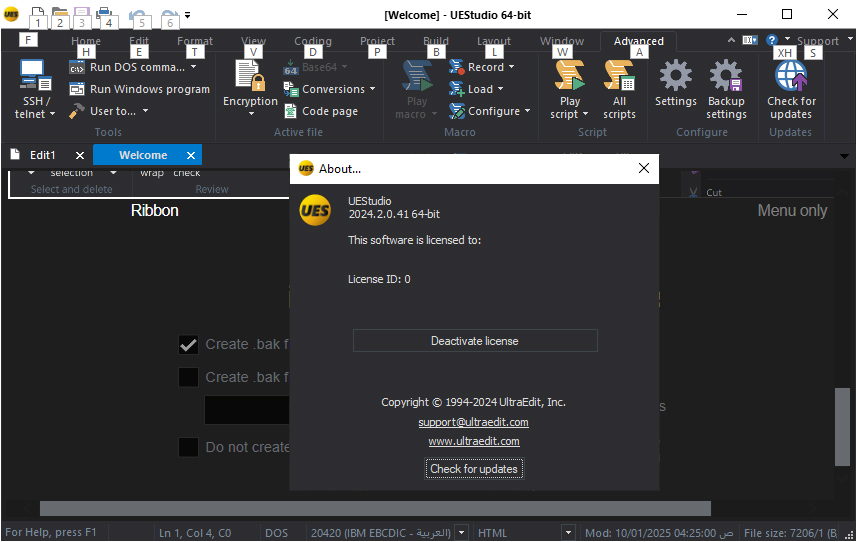This screenshot has width=857, height=542.
Task: Expand Quick Access Toolbar customize arrow
Action: (187, 15)
